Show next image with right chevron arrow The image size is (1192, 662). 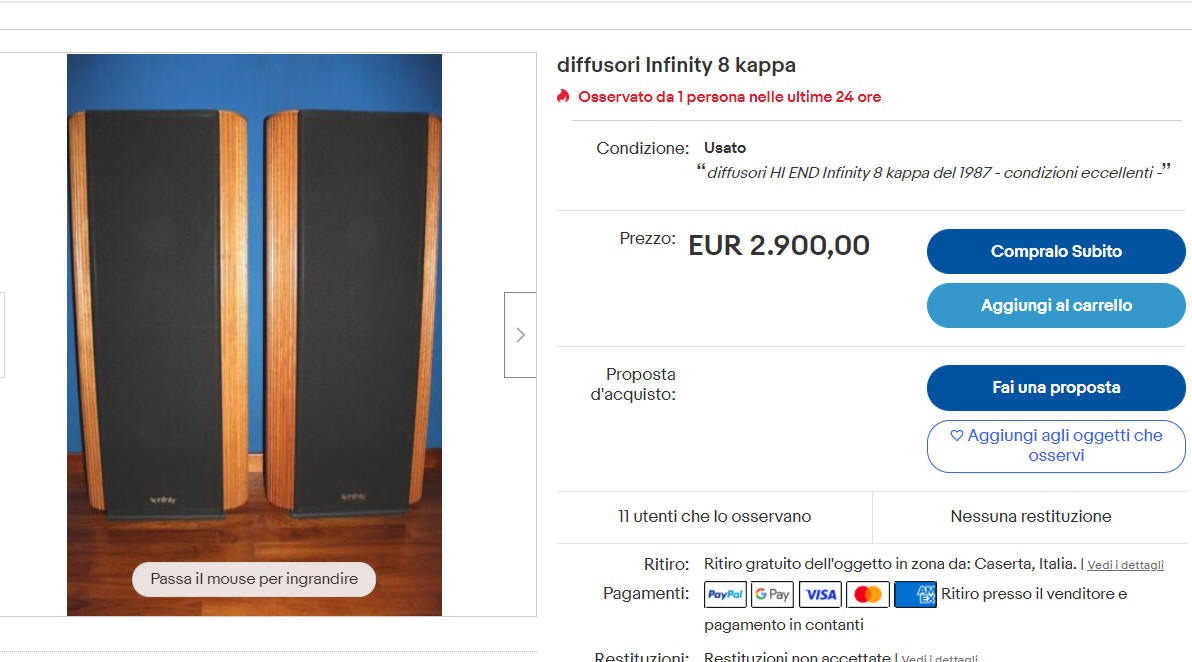520,334
